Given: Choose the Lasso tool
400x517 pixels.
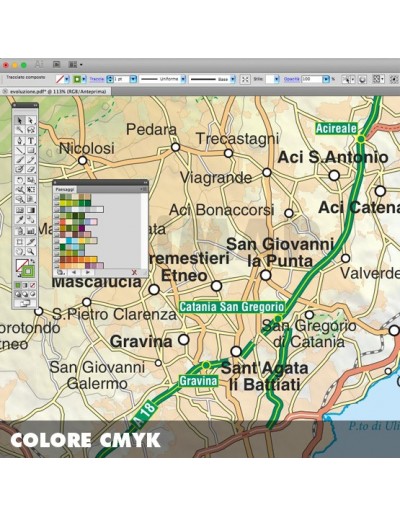Looking at the screenshot, I should point(31,129).
